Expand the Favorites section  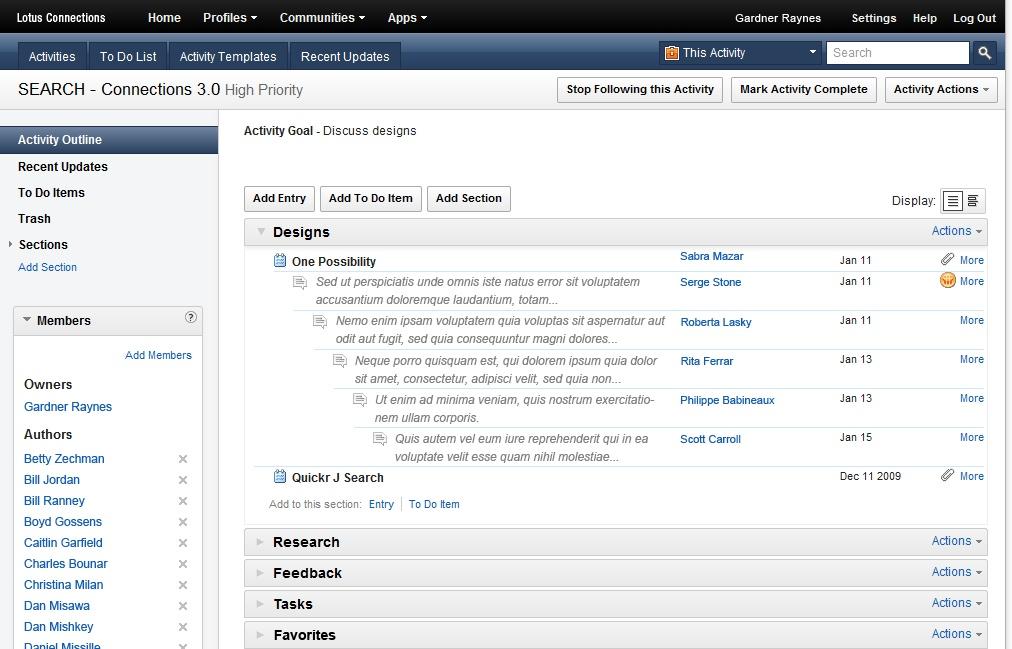click(x=260, y=634)
